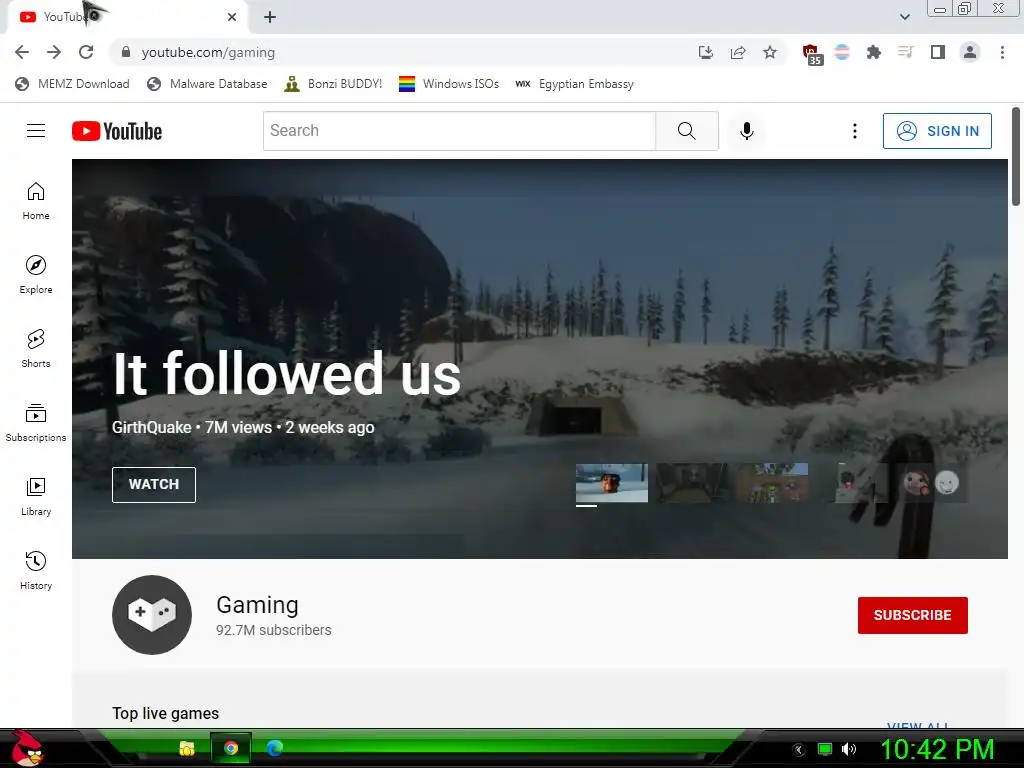Image resolution: width=1024 pixels, height=768 pixels.
Task: Open Bonzi BUDDY! bookmark
Action: (x=333, y=84)
